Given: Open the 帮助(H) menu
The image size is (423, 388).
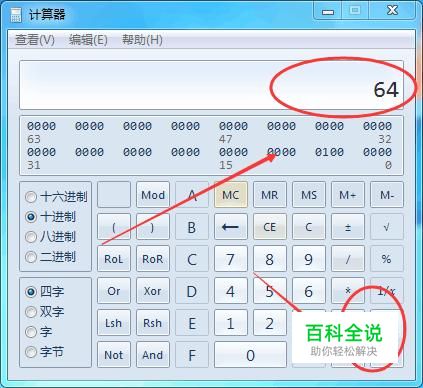Looking at the screenshot, I should [142, 40].
